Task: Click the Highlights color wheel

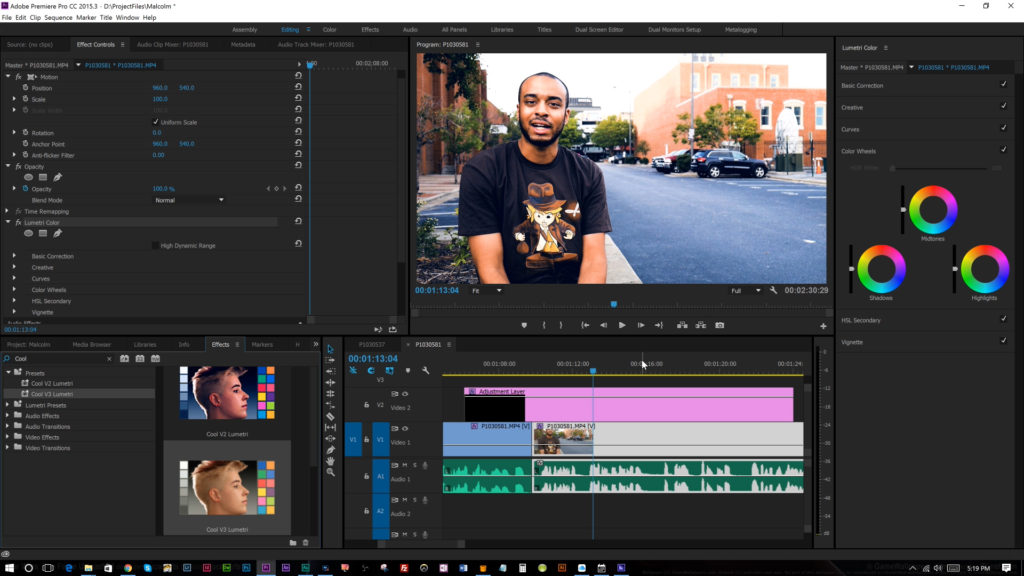Action: coord(984,268)
